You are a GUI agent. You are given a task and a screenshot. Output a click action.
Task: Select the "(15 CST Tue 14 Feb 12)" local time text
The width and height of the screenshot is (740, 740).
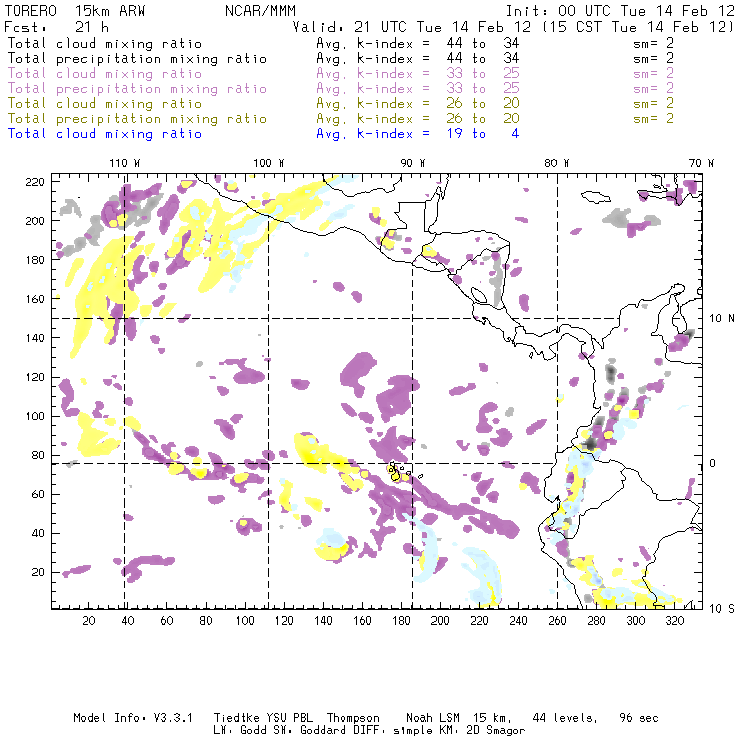(637, 27)
